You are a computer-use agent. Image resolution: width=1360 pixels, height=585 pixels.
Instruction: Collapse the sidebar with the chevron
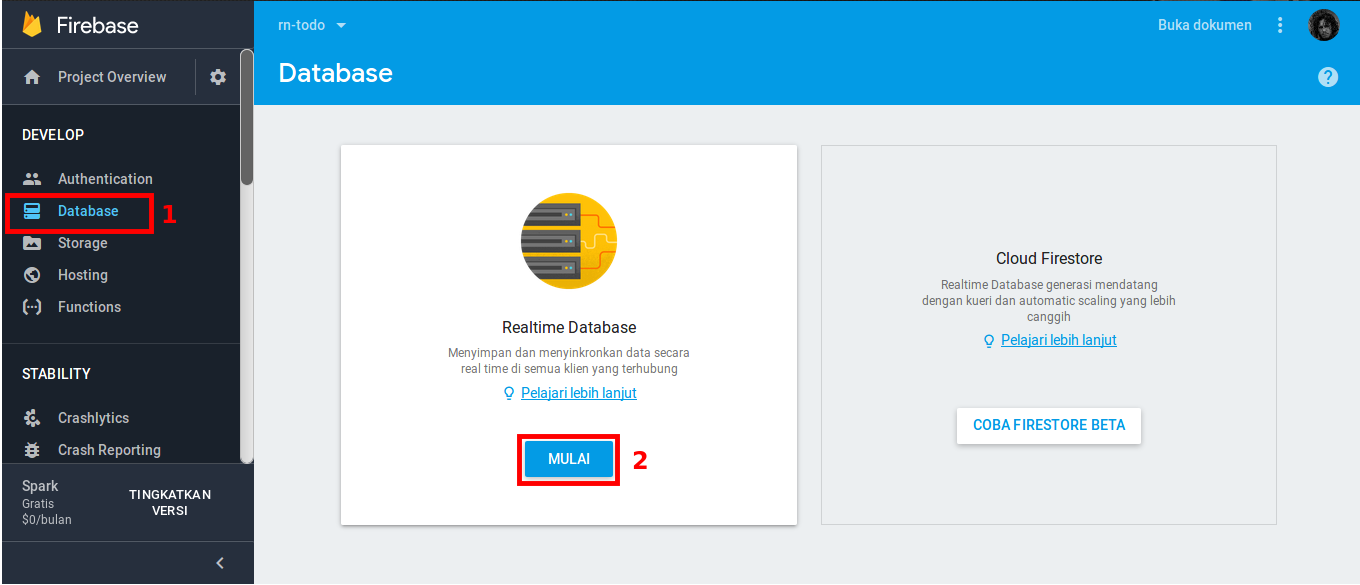220,563
